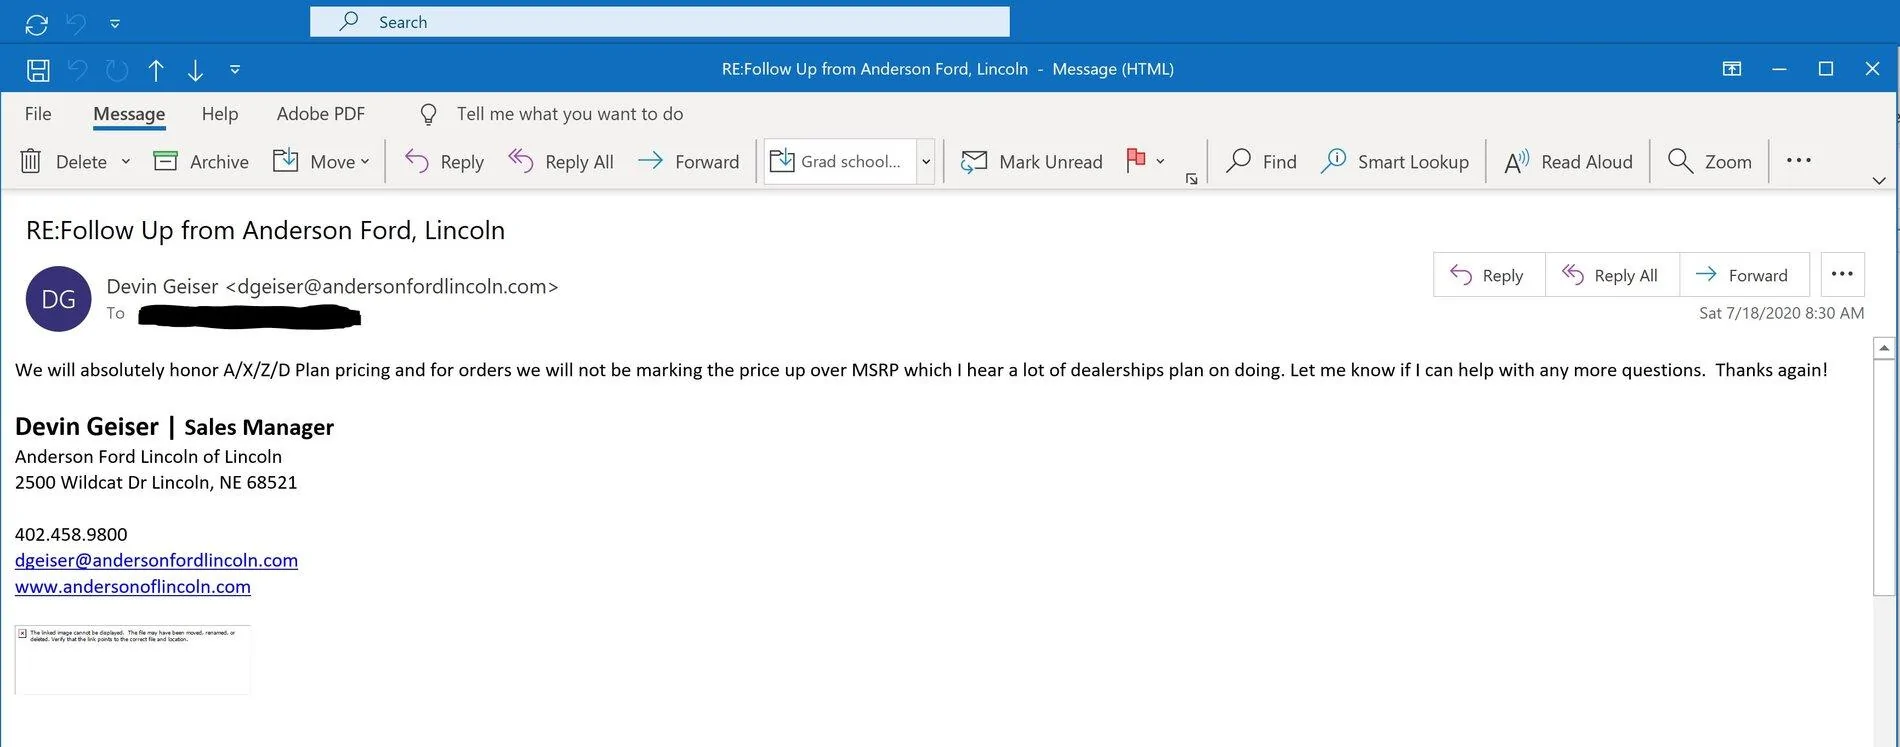Click the Tell me what you want to do field
This screenshot has height=747, width=1900.
click(570, 114)
